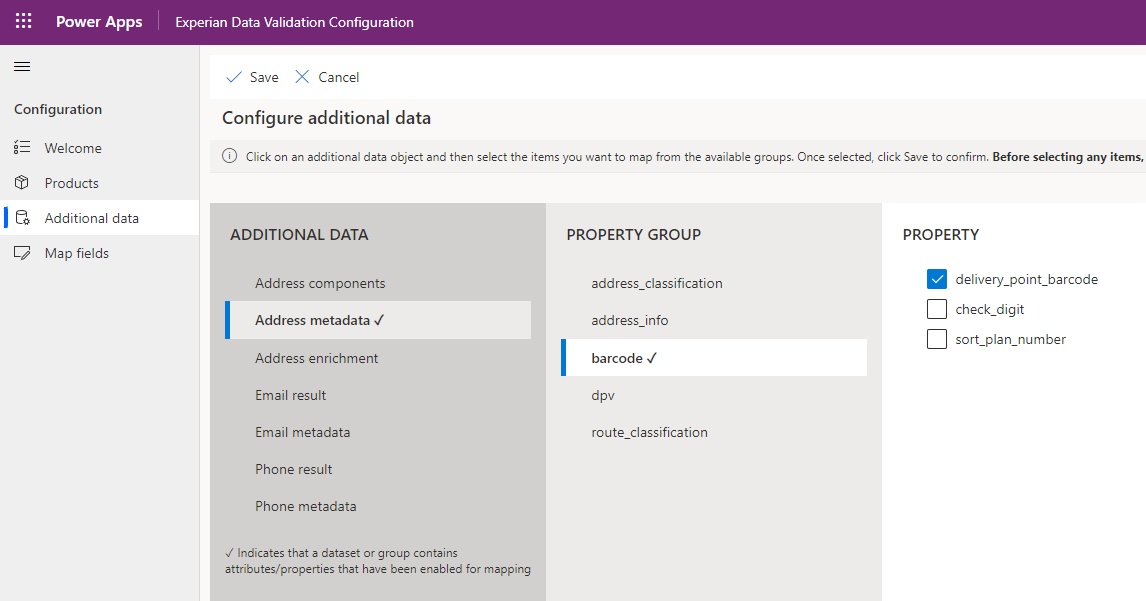Select the address_info property group
The width and height of the screenshot is (1146, 601).
(628, 320)
